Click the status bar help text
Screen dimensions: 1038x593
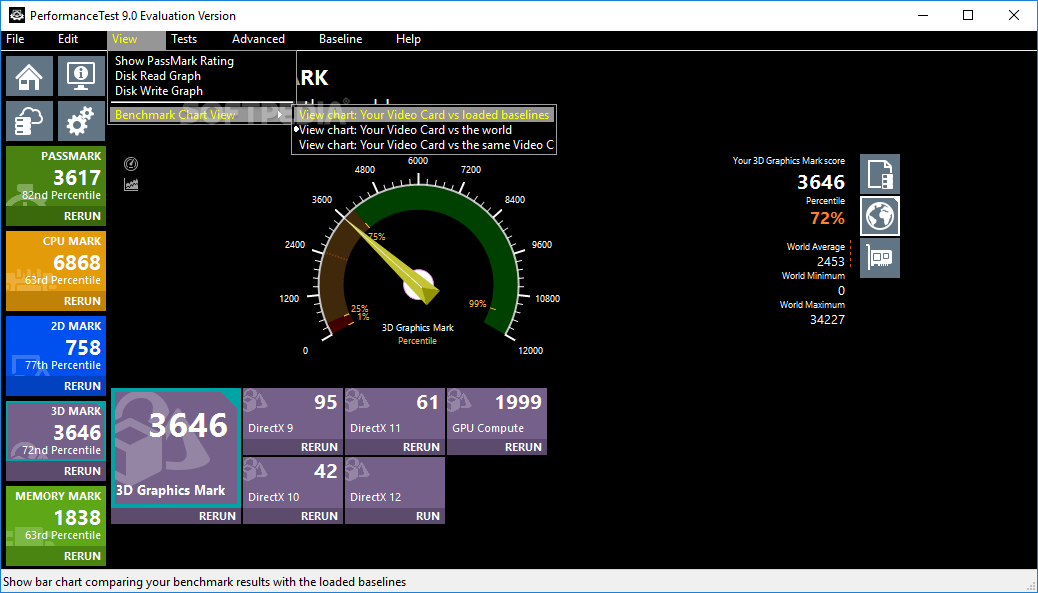(x=205, y=582)
